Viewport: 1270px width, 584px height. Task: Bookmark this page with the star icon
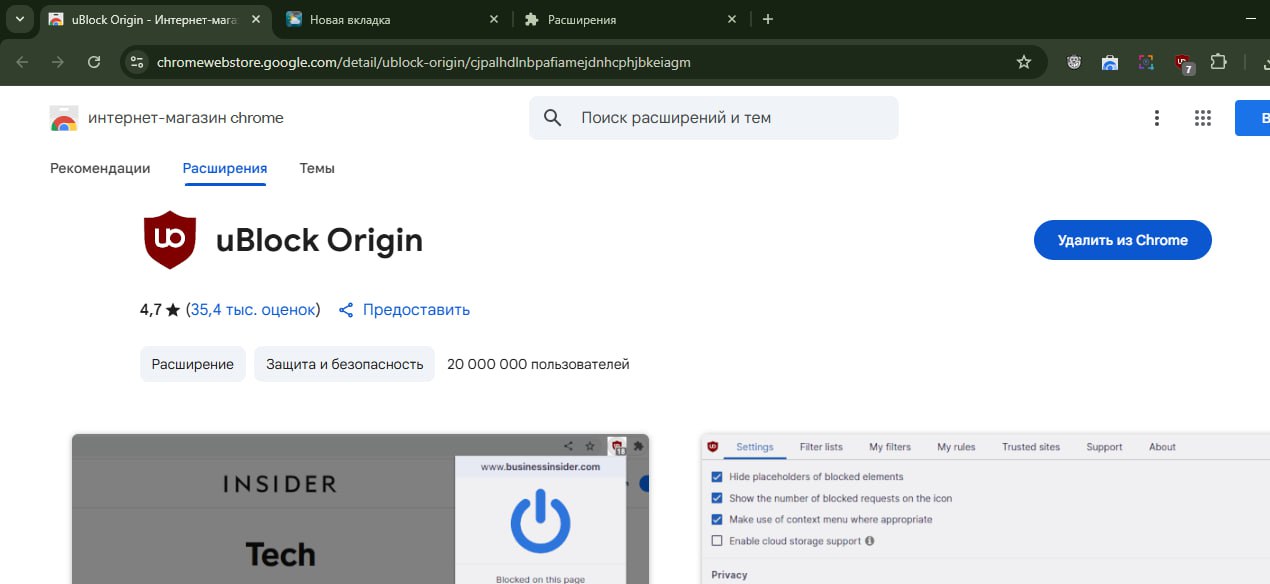[x=1023, y=62]
